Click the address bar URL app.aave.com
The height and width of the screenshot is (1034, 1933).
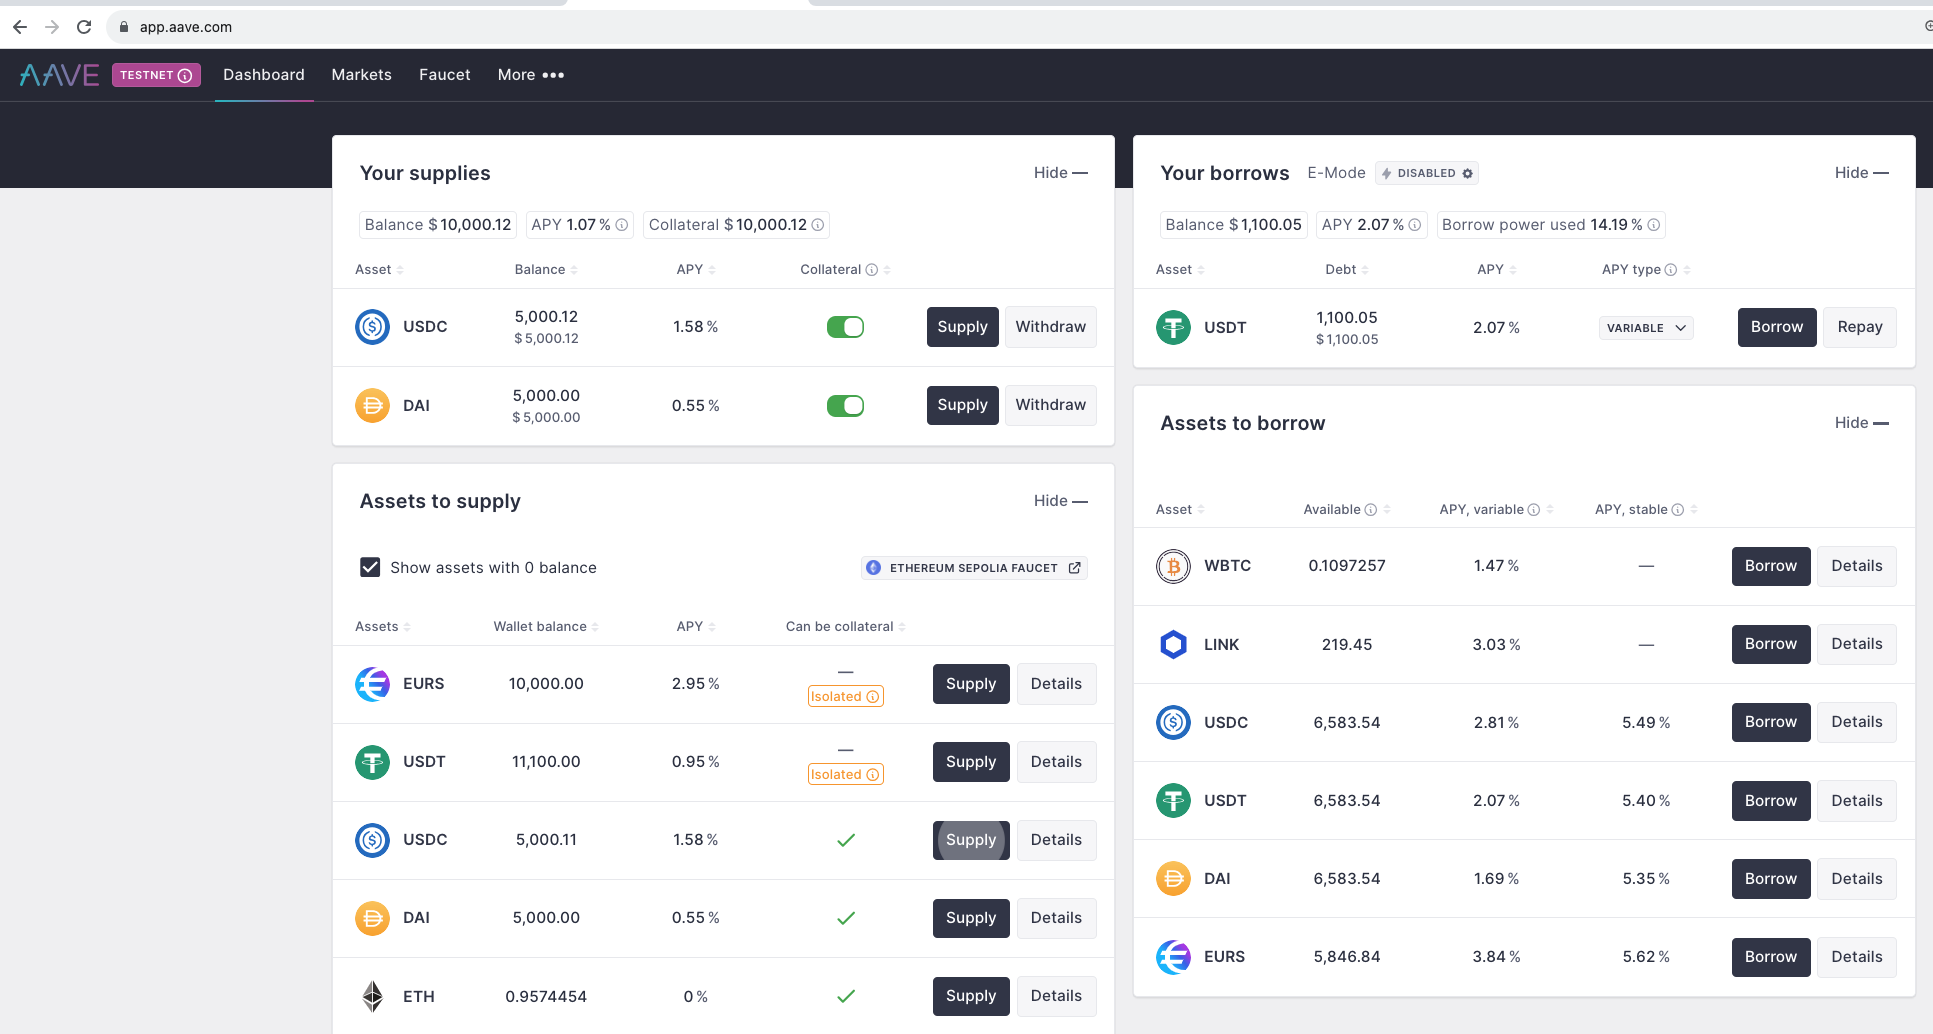pos(186,27)
